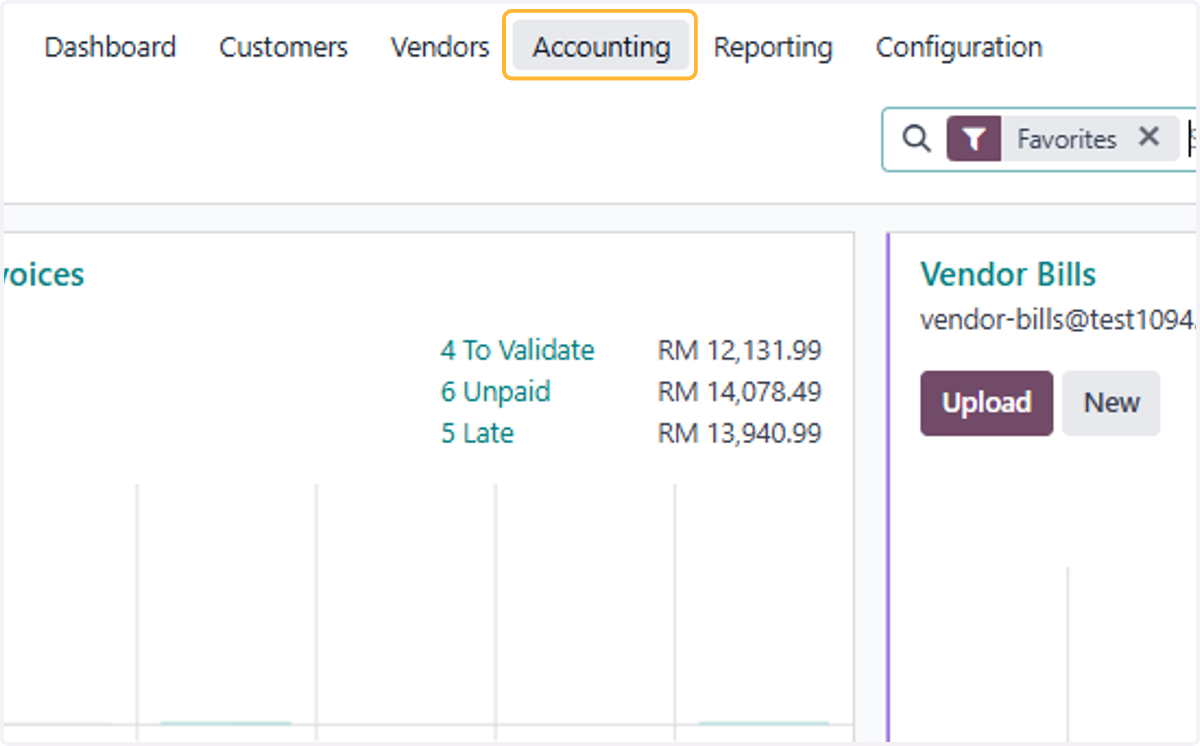The height and width of the screenshot is (746, 1200).
Task: Open the Accounting menu
Action: pos(601,46)
